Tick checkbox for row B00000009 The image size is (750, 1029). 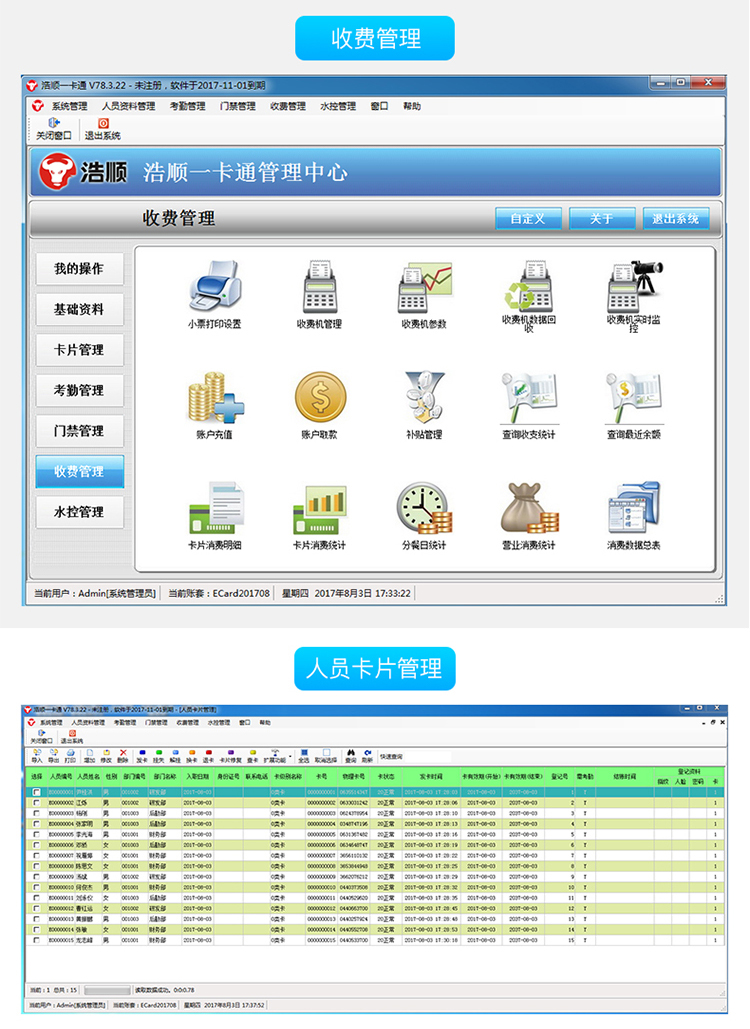click(x=36, y=877)
